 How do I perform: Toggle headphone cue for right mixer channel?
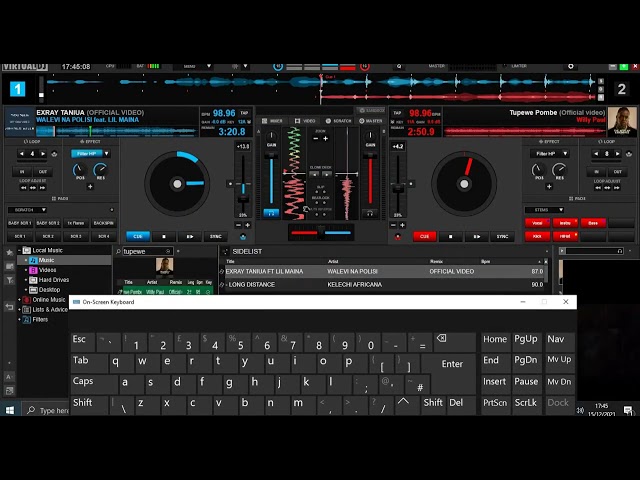(x=370, y=213)
